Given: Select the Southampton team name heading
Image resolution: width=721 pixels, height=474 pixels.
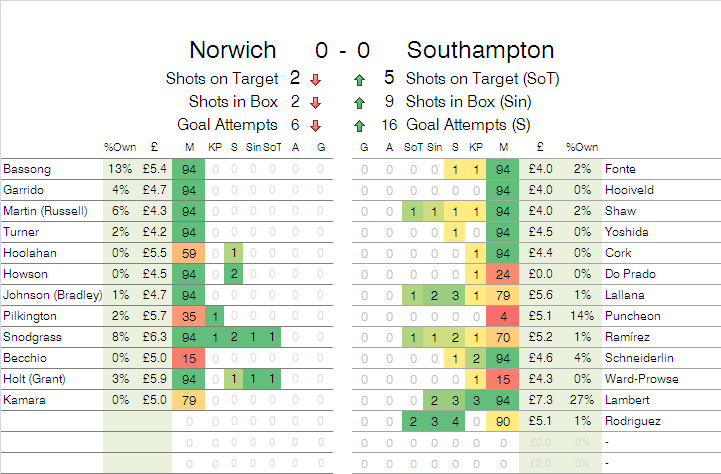Looking at the screenshot, I should pos(481,50).
